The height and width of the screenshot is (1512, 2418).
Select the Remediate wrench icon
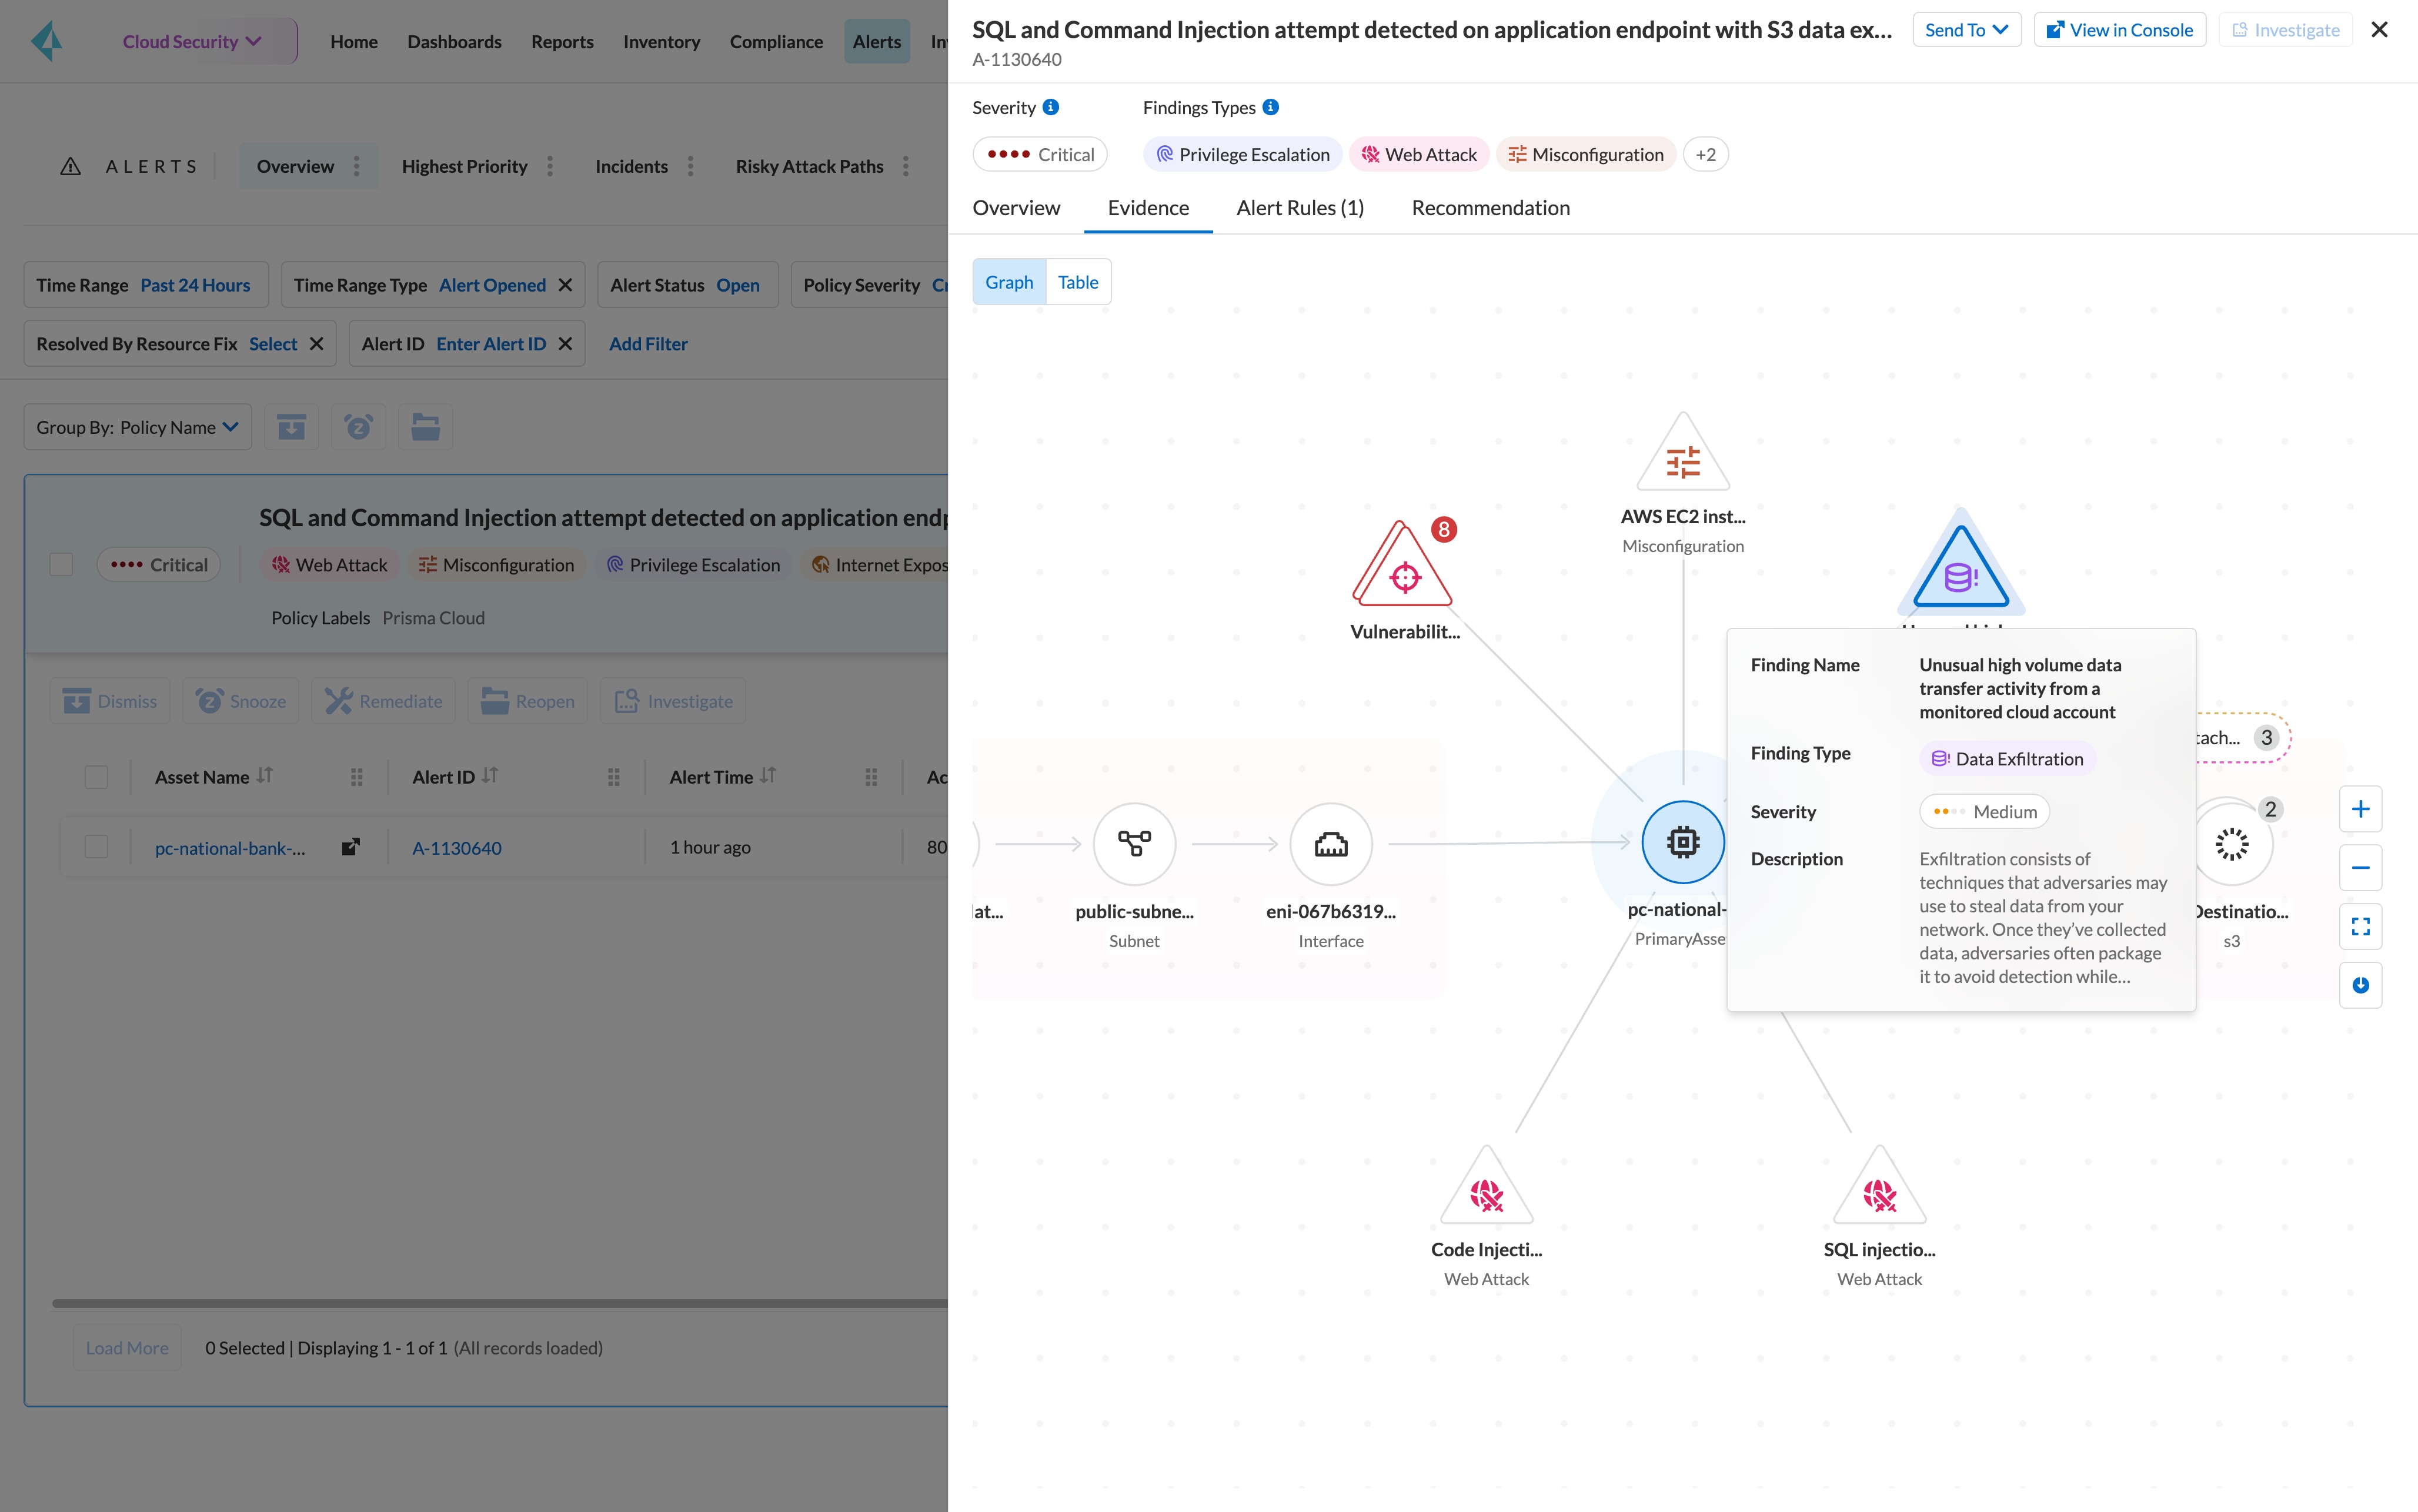[337, 700]
